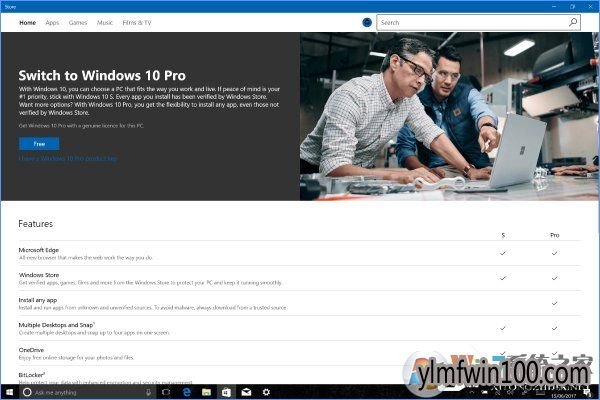Open the Music tab
Viewport: 600px width, 400px height.
point(105,23)
